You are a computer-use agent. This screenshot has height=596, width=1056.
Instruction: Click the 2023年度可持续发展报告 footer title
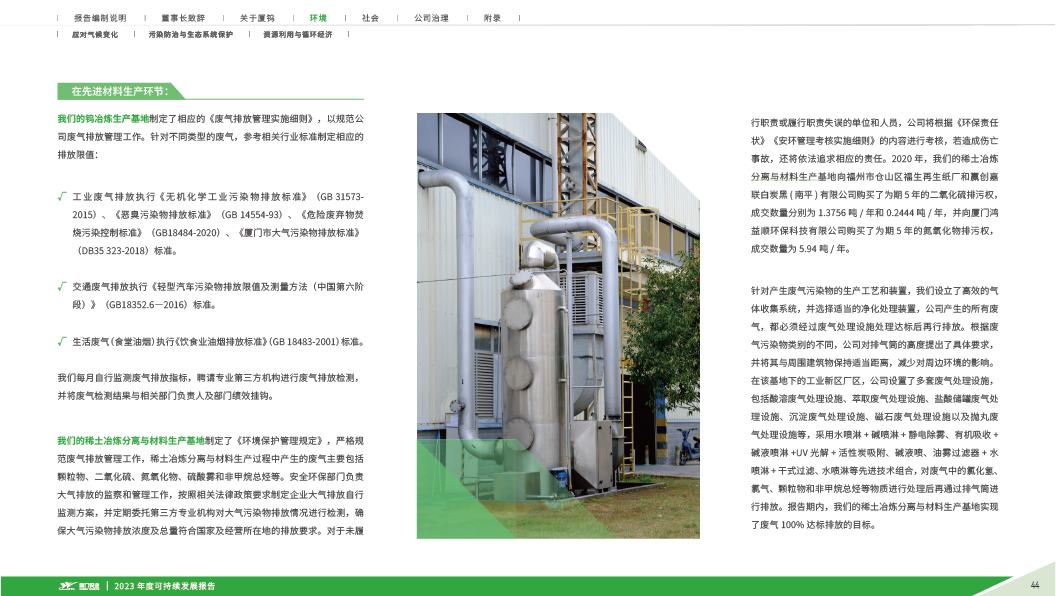coord(165,585)
